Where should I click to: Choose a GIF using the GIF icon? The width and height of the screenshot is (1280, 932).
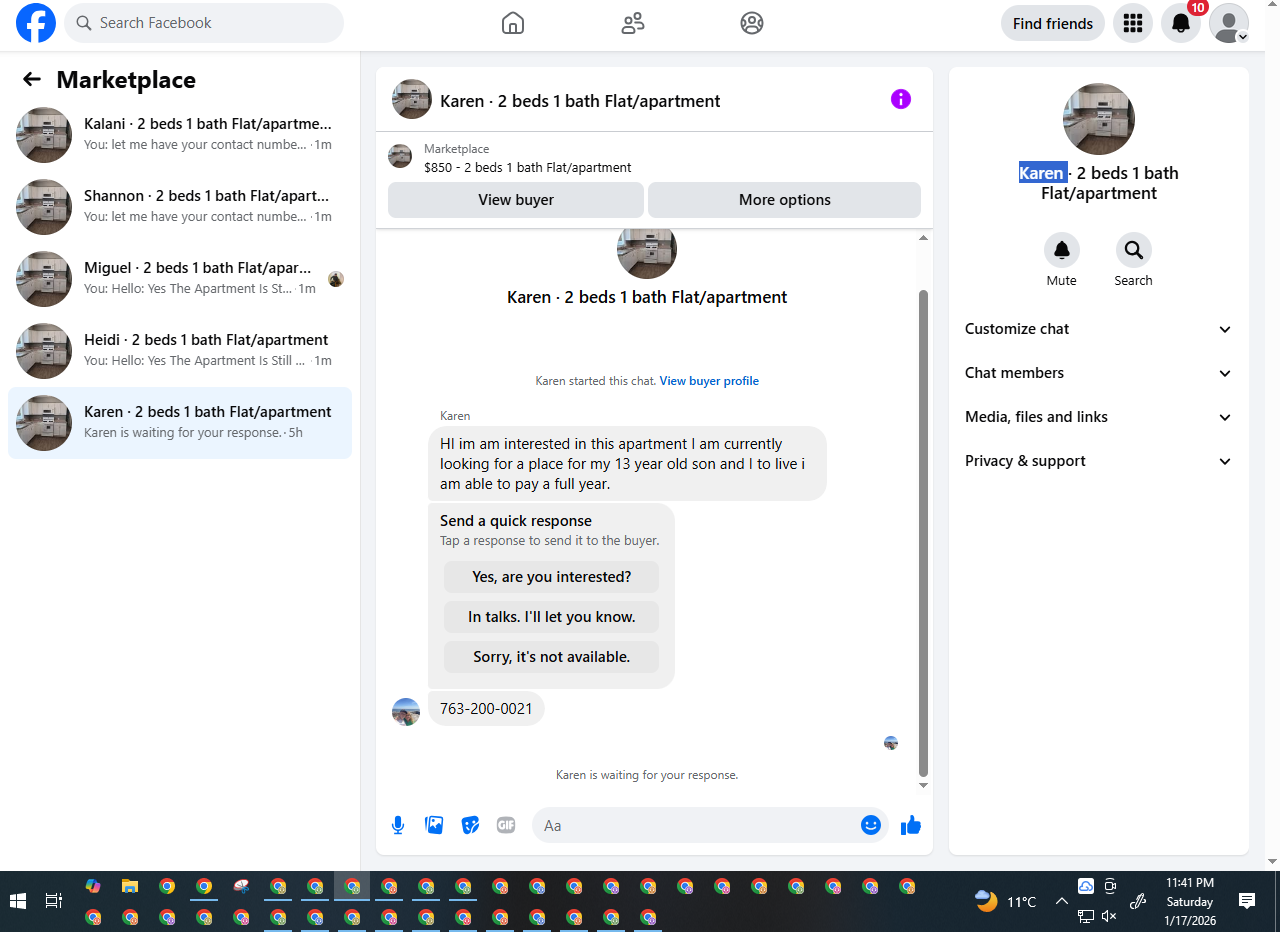tap(506, 825)
